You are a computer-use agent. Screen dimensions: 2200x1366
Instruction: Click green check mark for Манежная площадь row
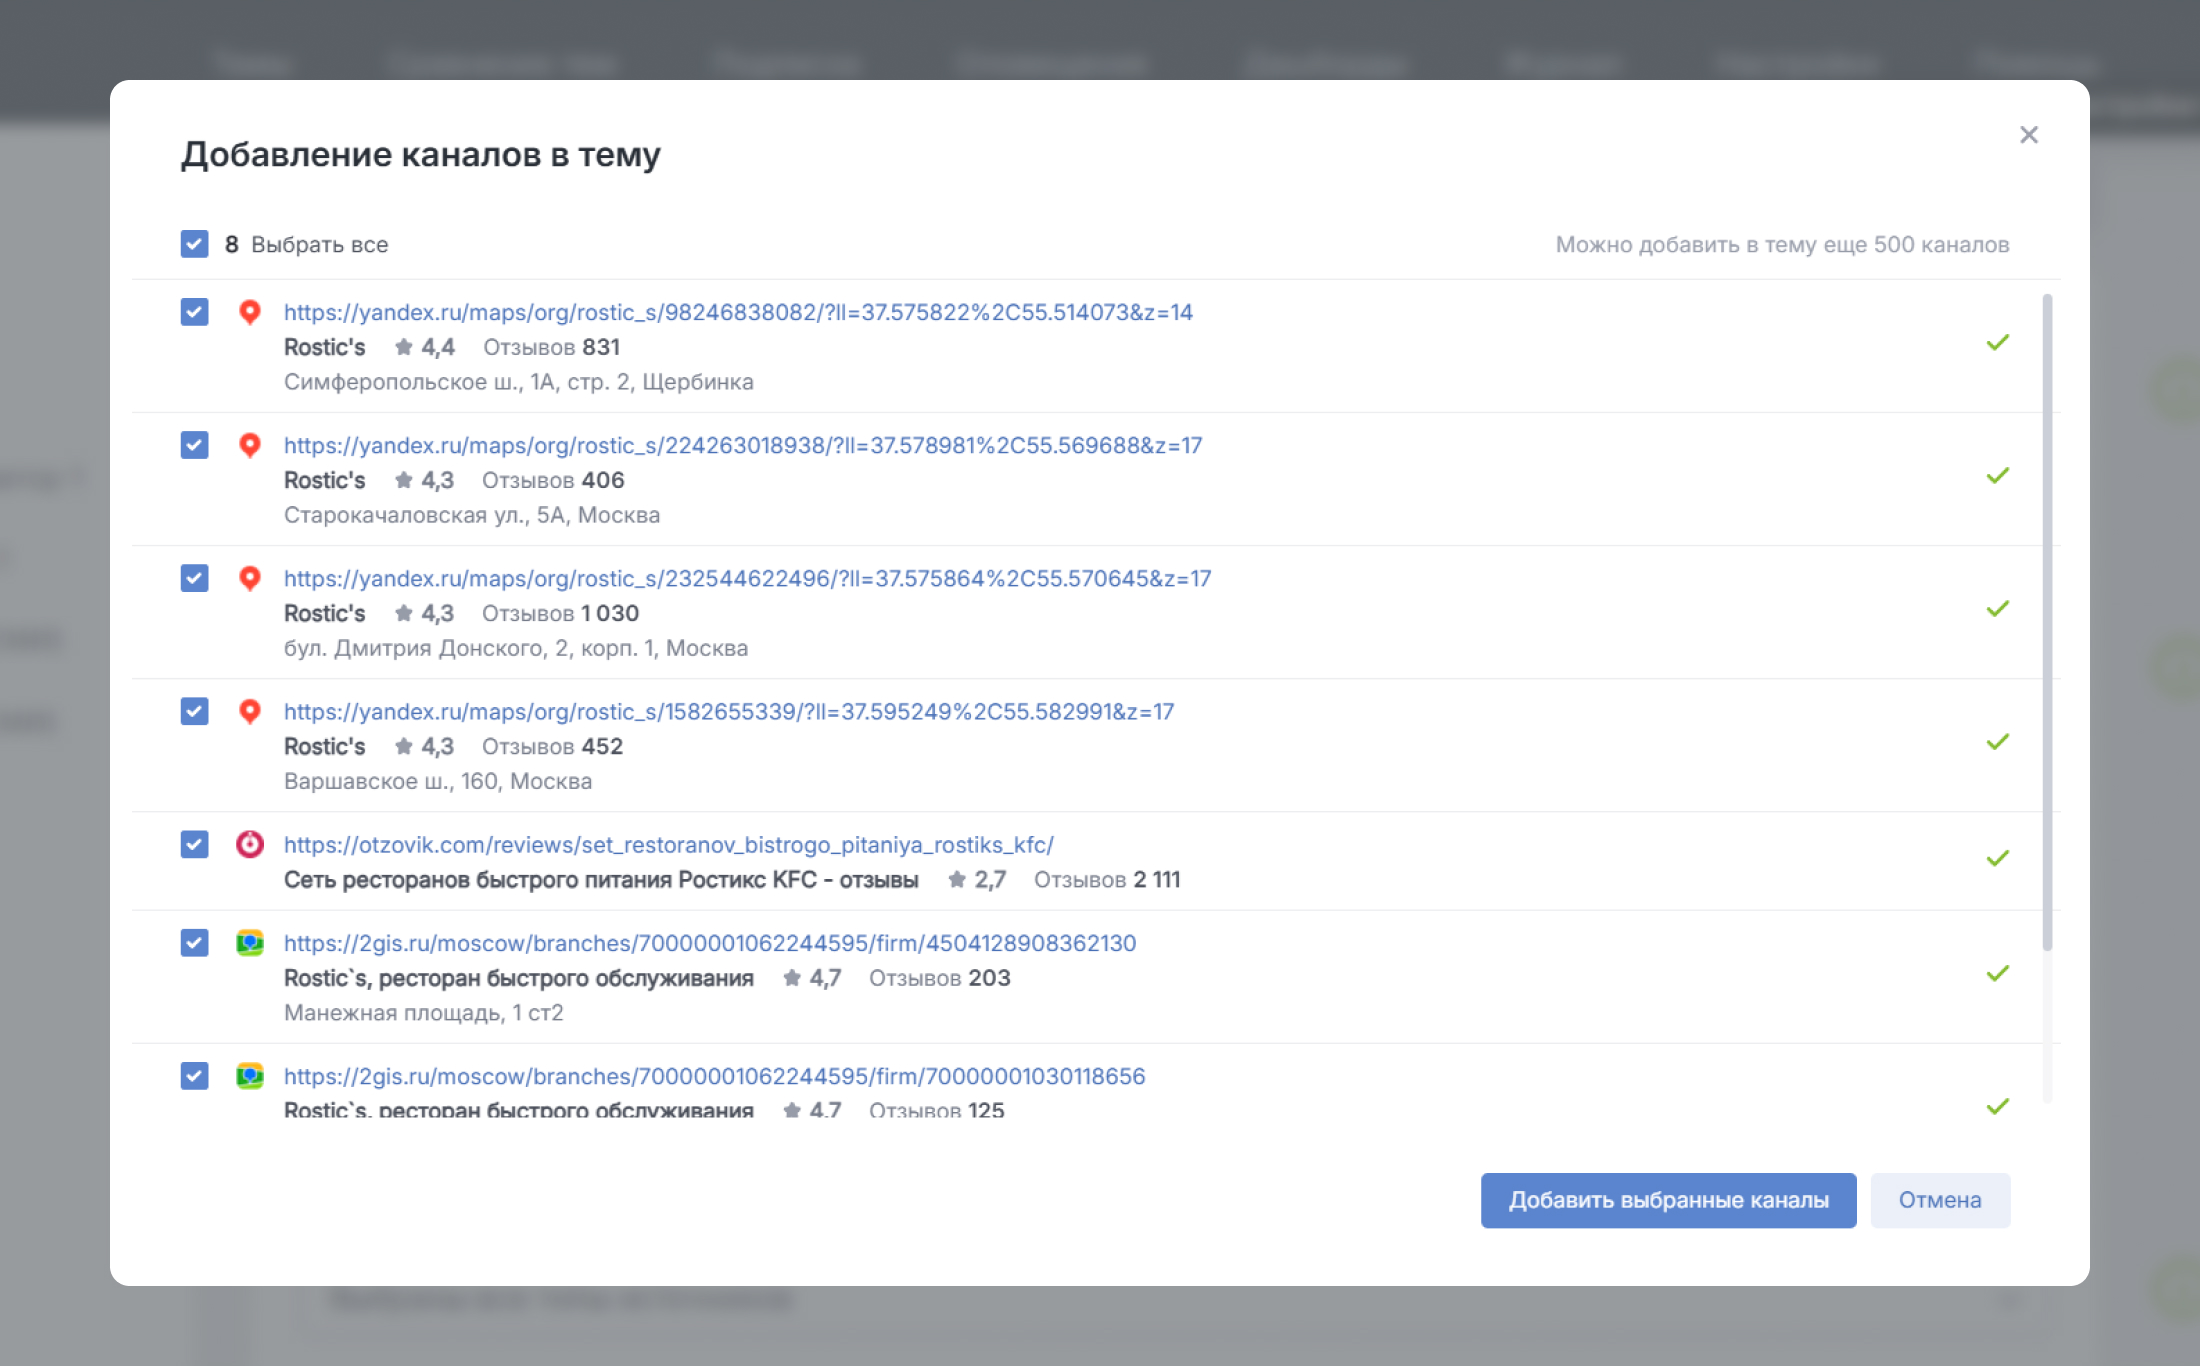coord(1998,974)
